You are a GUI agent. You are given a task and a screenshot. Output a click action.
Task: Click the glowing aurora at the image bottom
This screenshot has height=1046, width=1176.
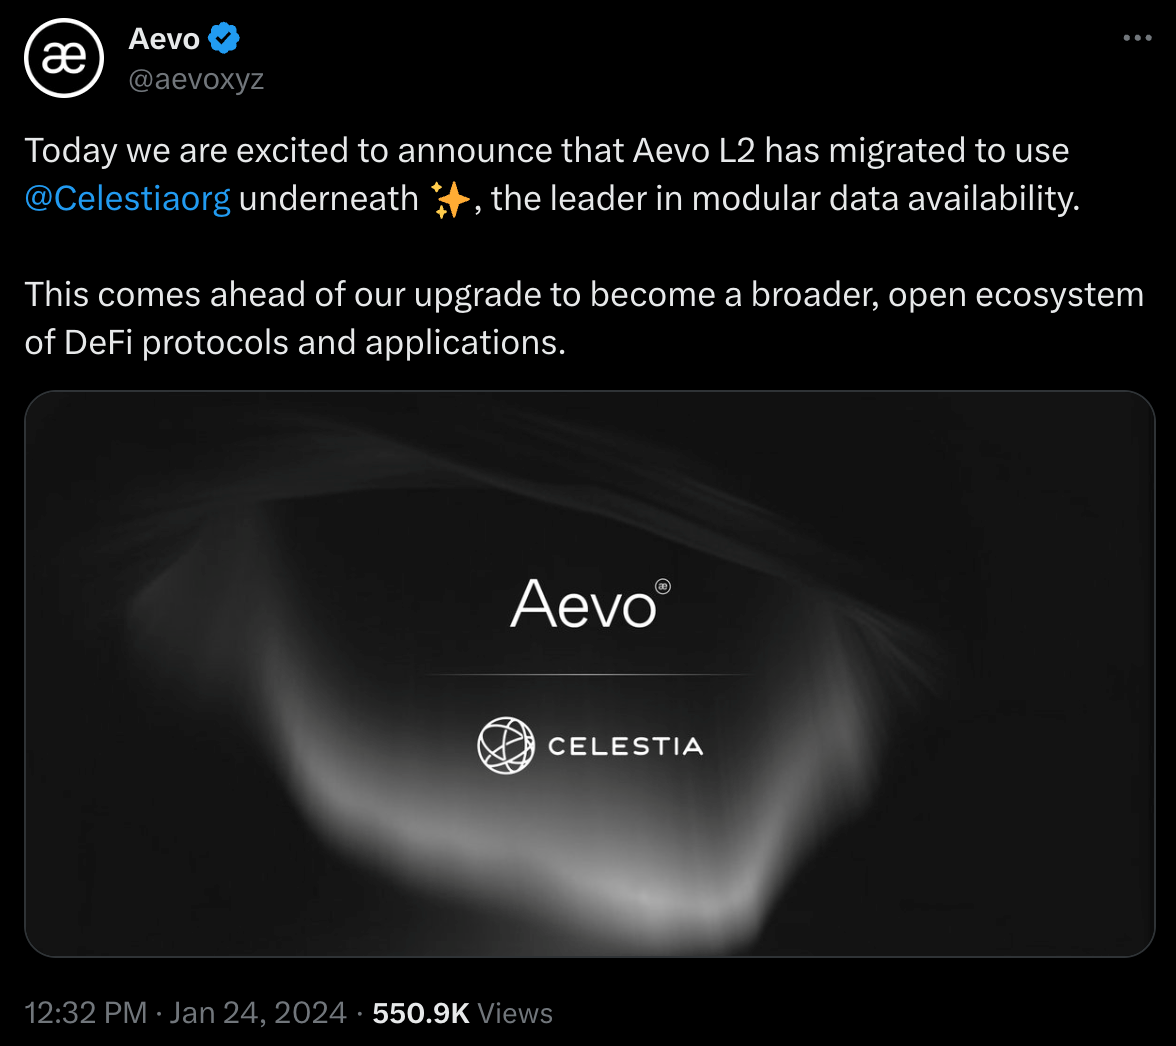pos(640,890)
